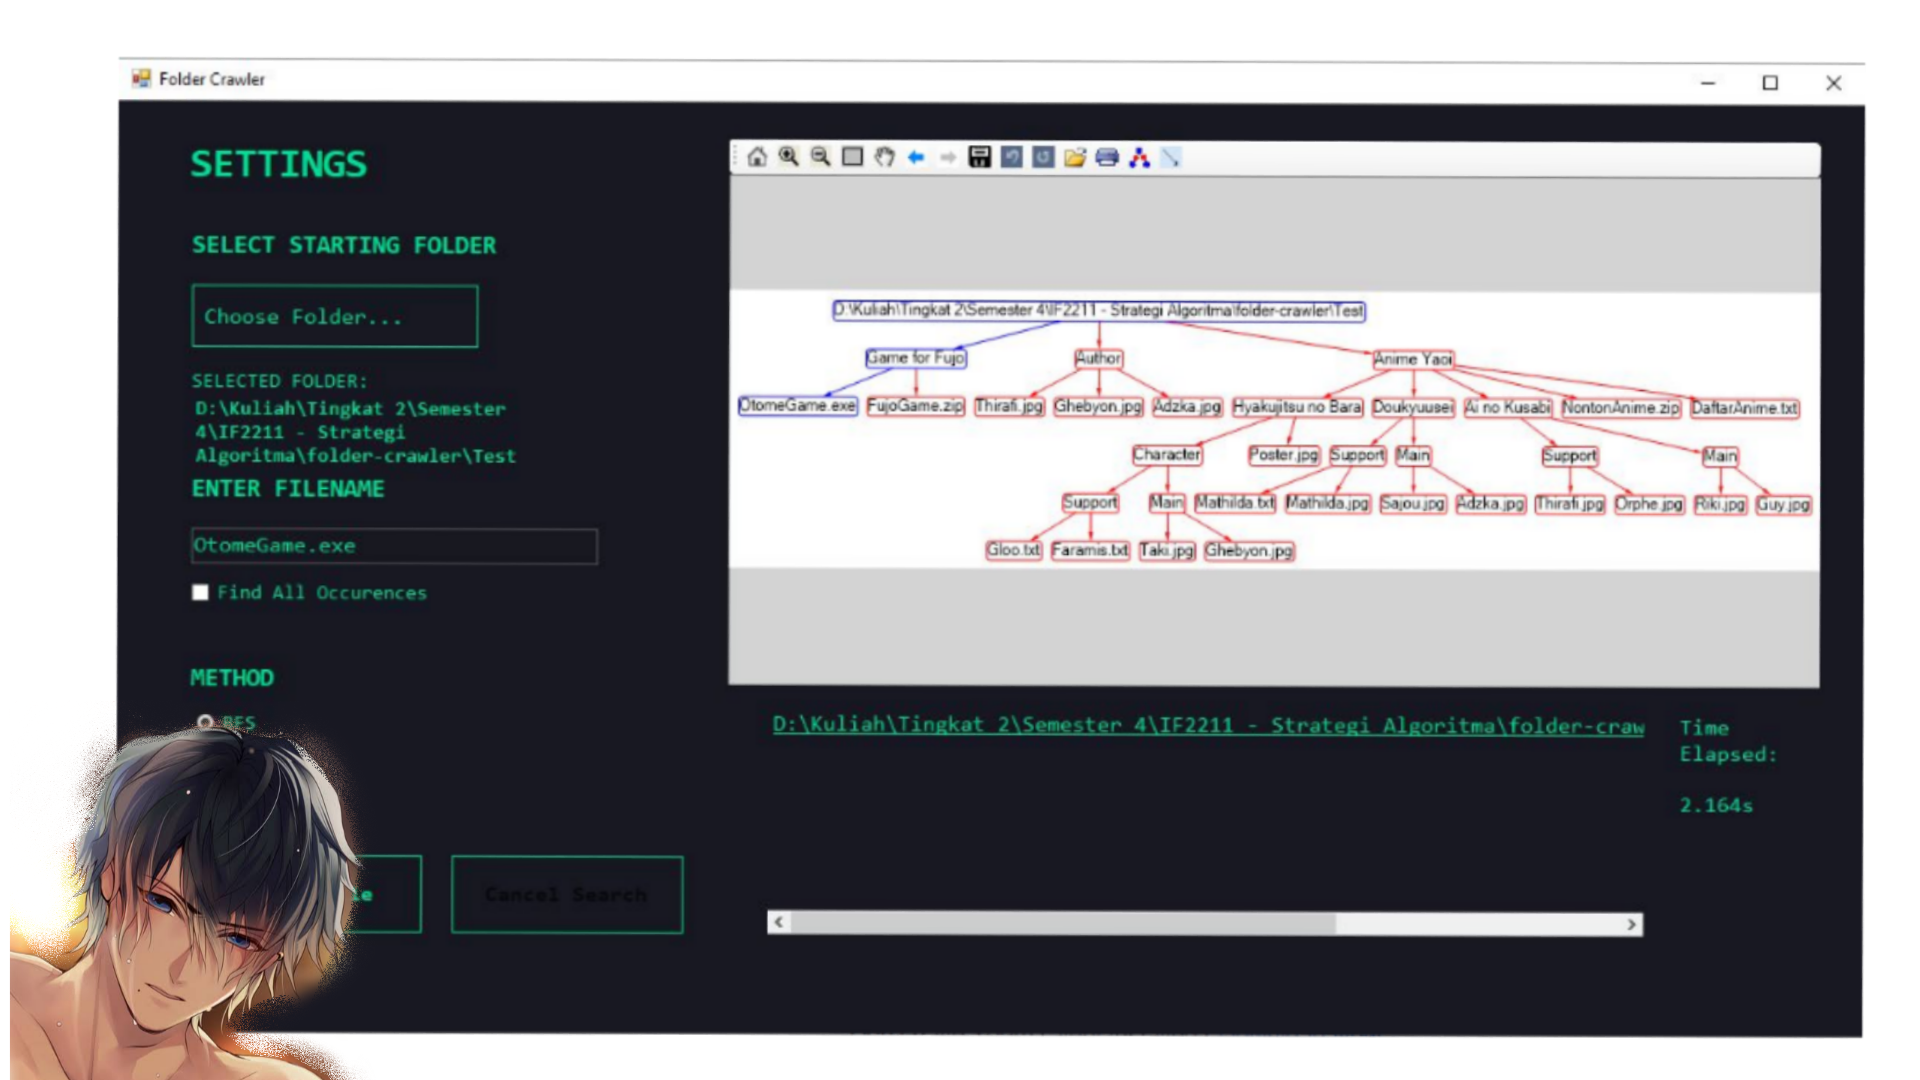1920x1080 pixels.
Task: Print the graph with the printer icon
Action: (x=1107, y=157)
